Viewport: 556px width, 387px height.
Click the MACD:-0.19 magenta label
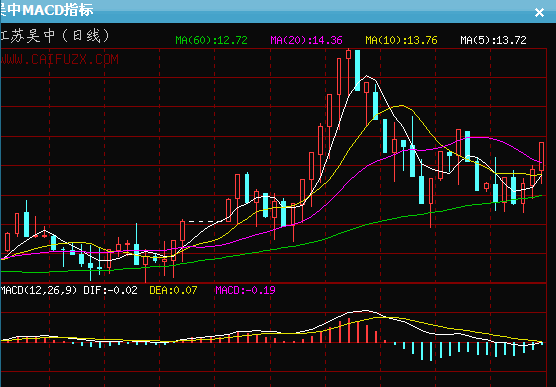245,290
